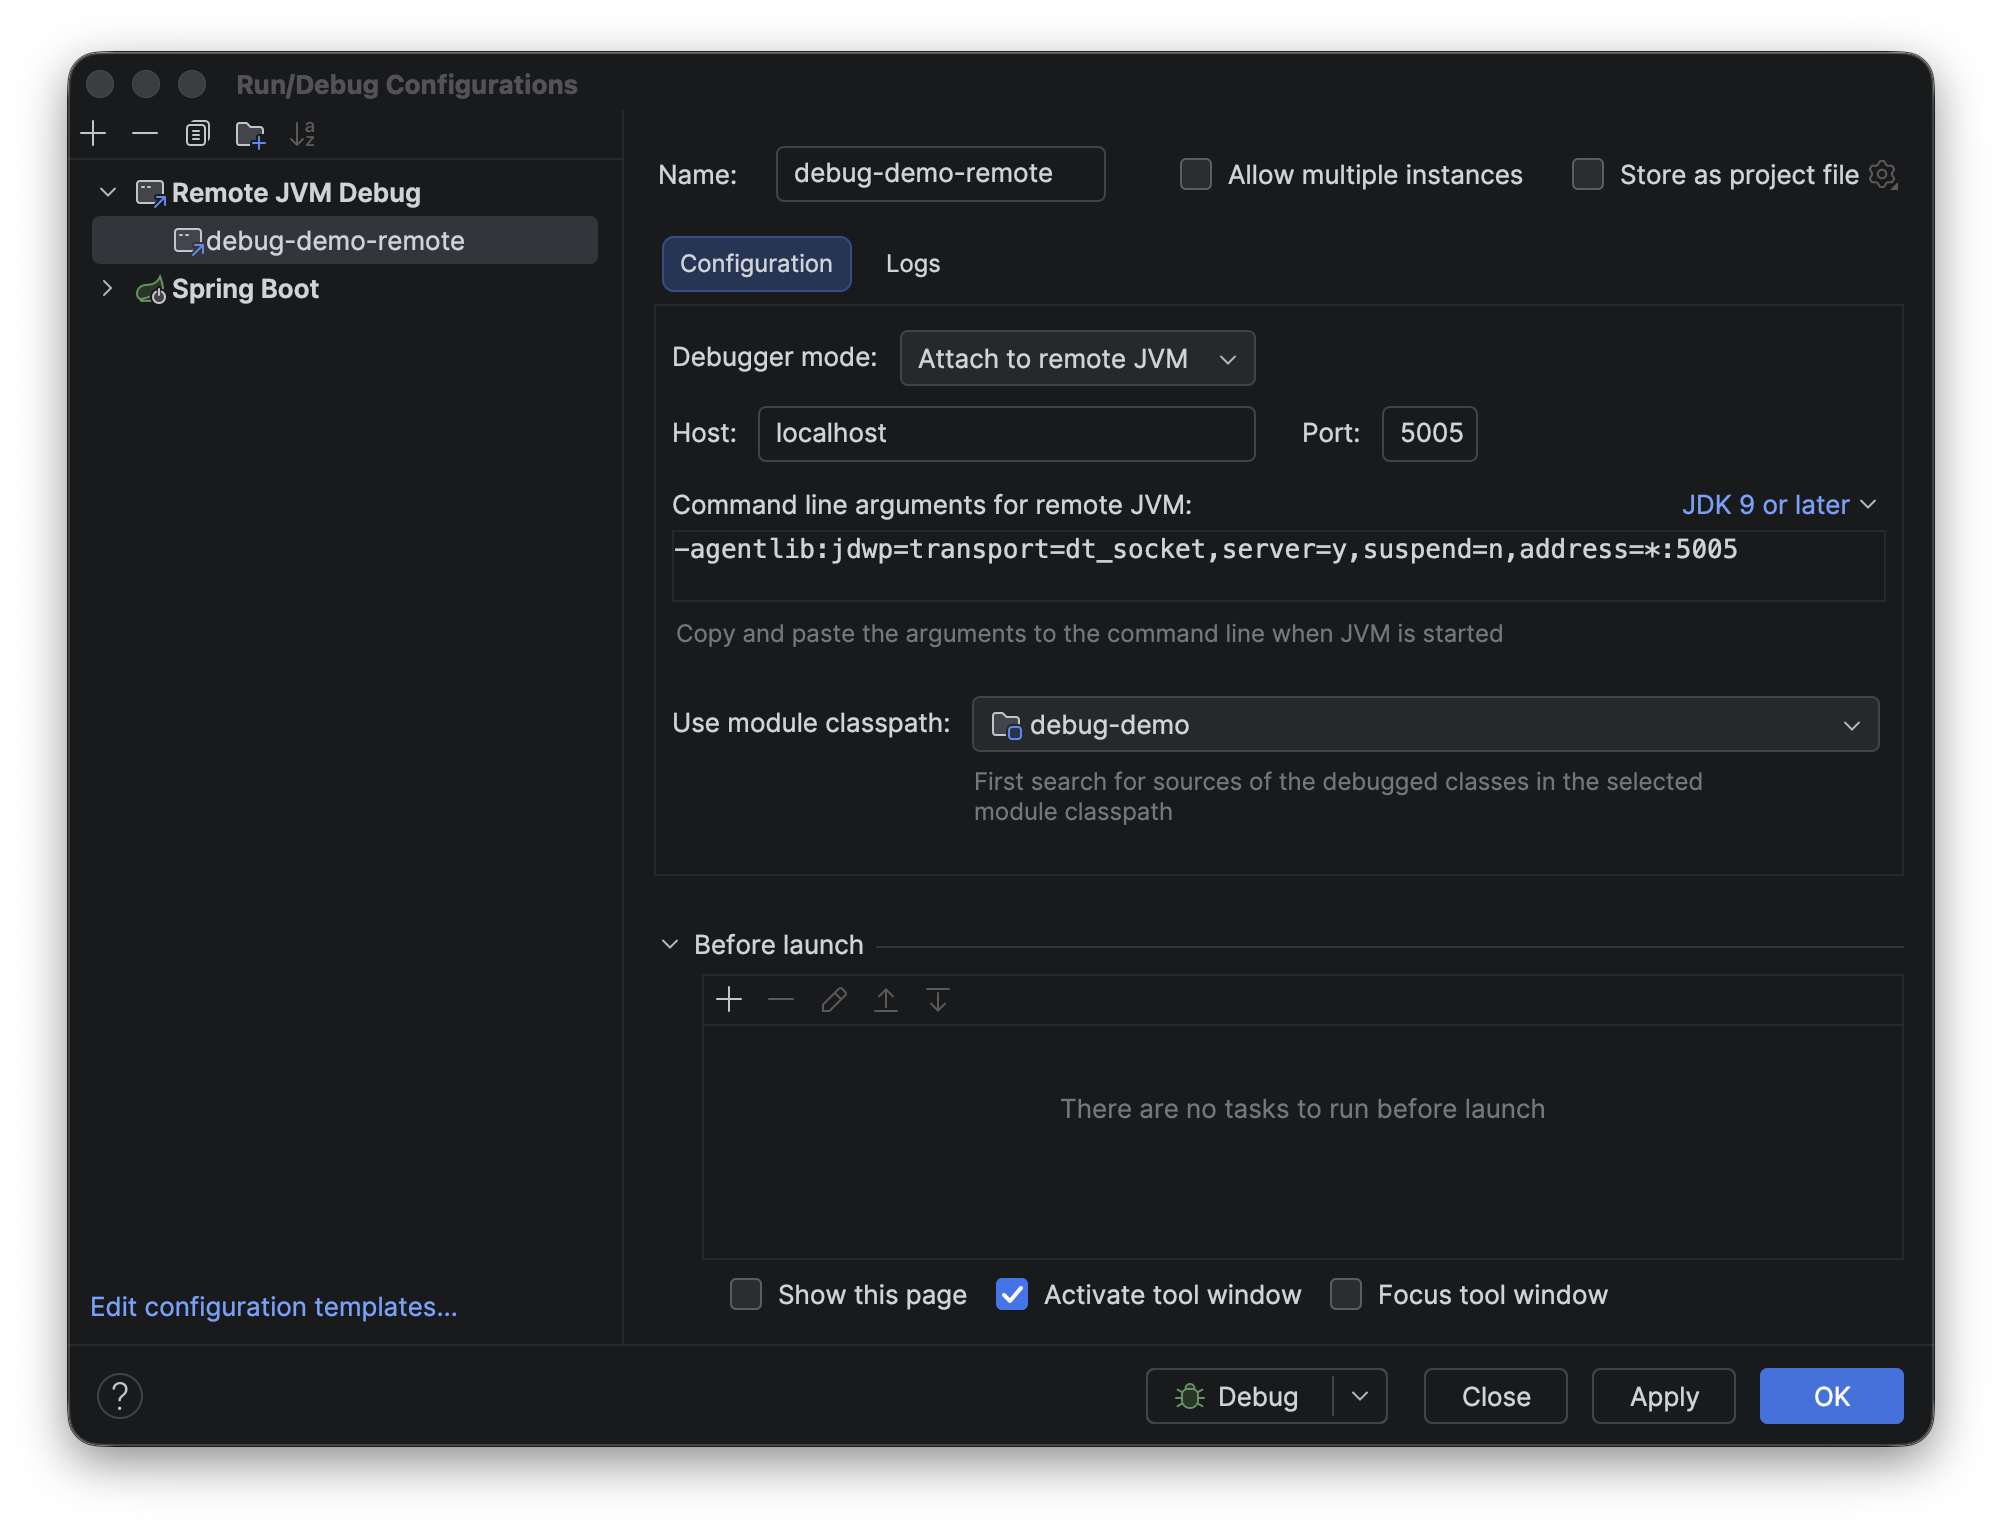Enable Focus tool window
This screenshot has height=1530, width=2002.
[1346, 1294]
